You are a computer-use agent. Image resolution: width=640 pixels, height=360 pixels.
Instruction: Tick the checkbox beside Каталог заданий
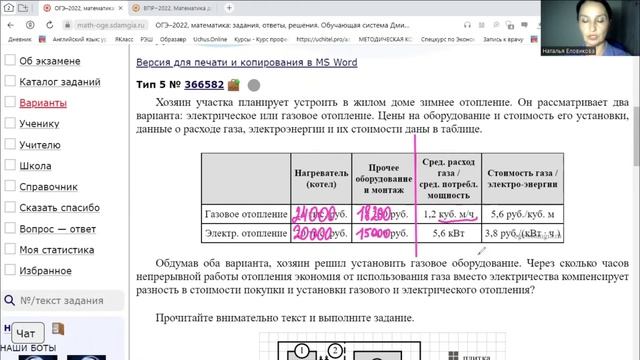(x=10, y=81)
